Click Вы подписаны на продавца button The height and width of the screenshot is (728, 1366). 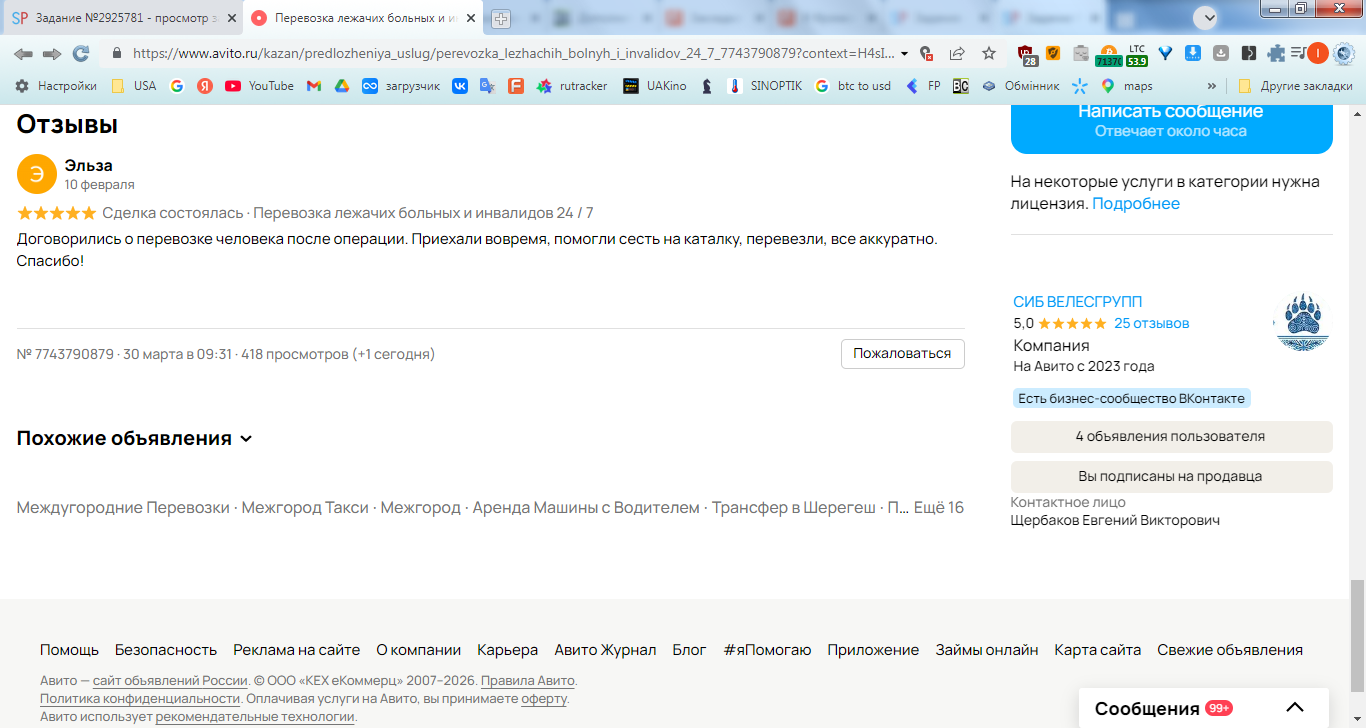tap(1172, 476)
